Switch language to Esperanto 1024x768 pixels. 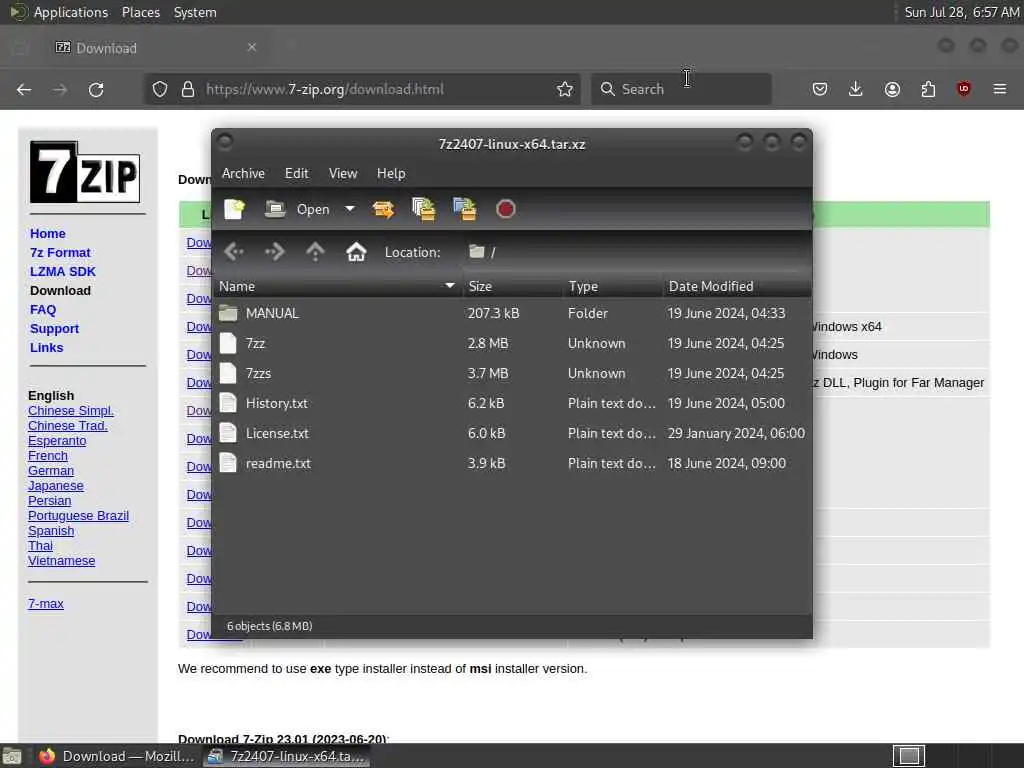click(57, 440)
